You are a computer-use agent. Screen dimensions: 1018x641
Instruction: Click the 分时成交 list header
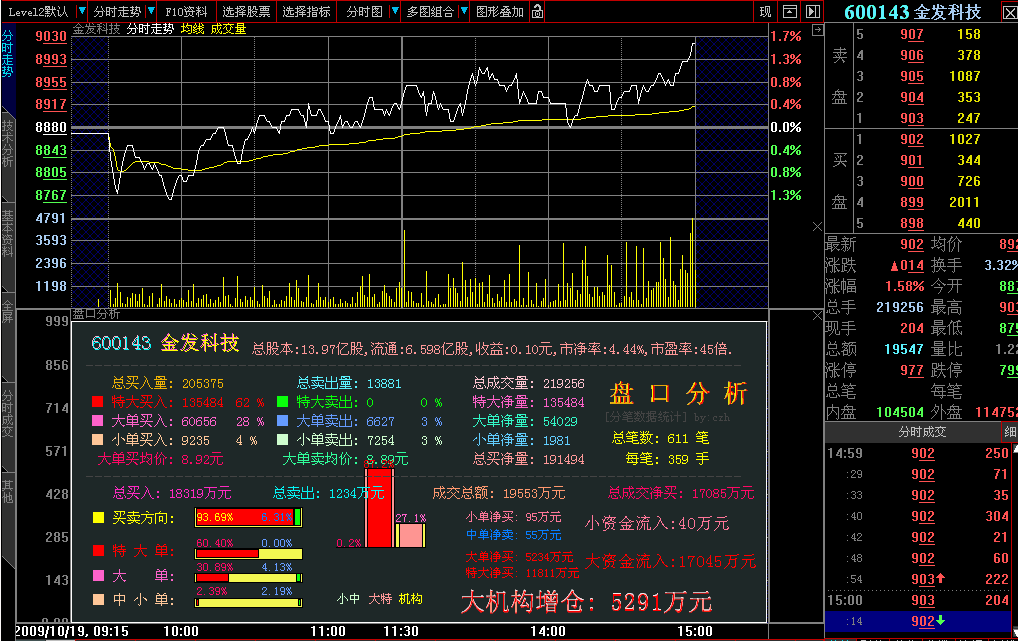point(922,432)
